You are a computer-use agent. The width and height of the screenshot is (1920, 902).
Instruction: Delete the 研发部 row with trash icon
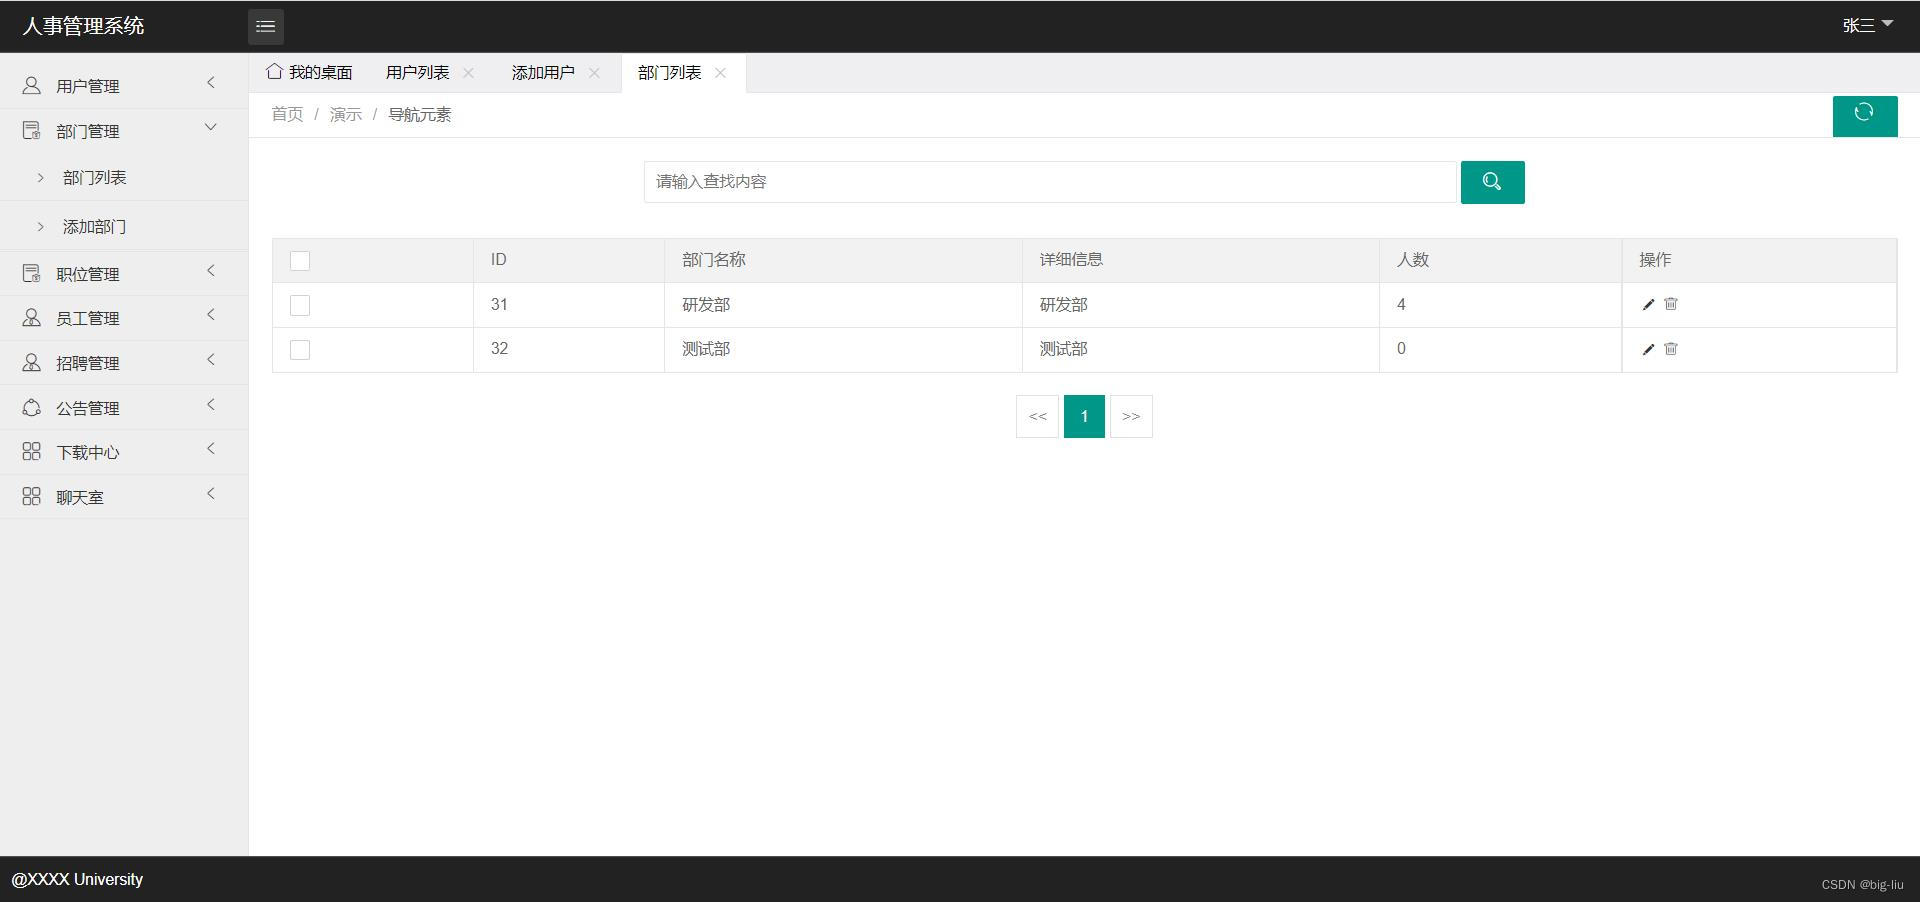(1671, 304)
